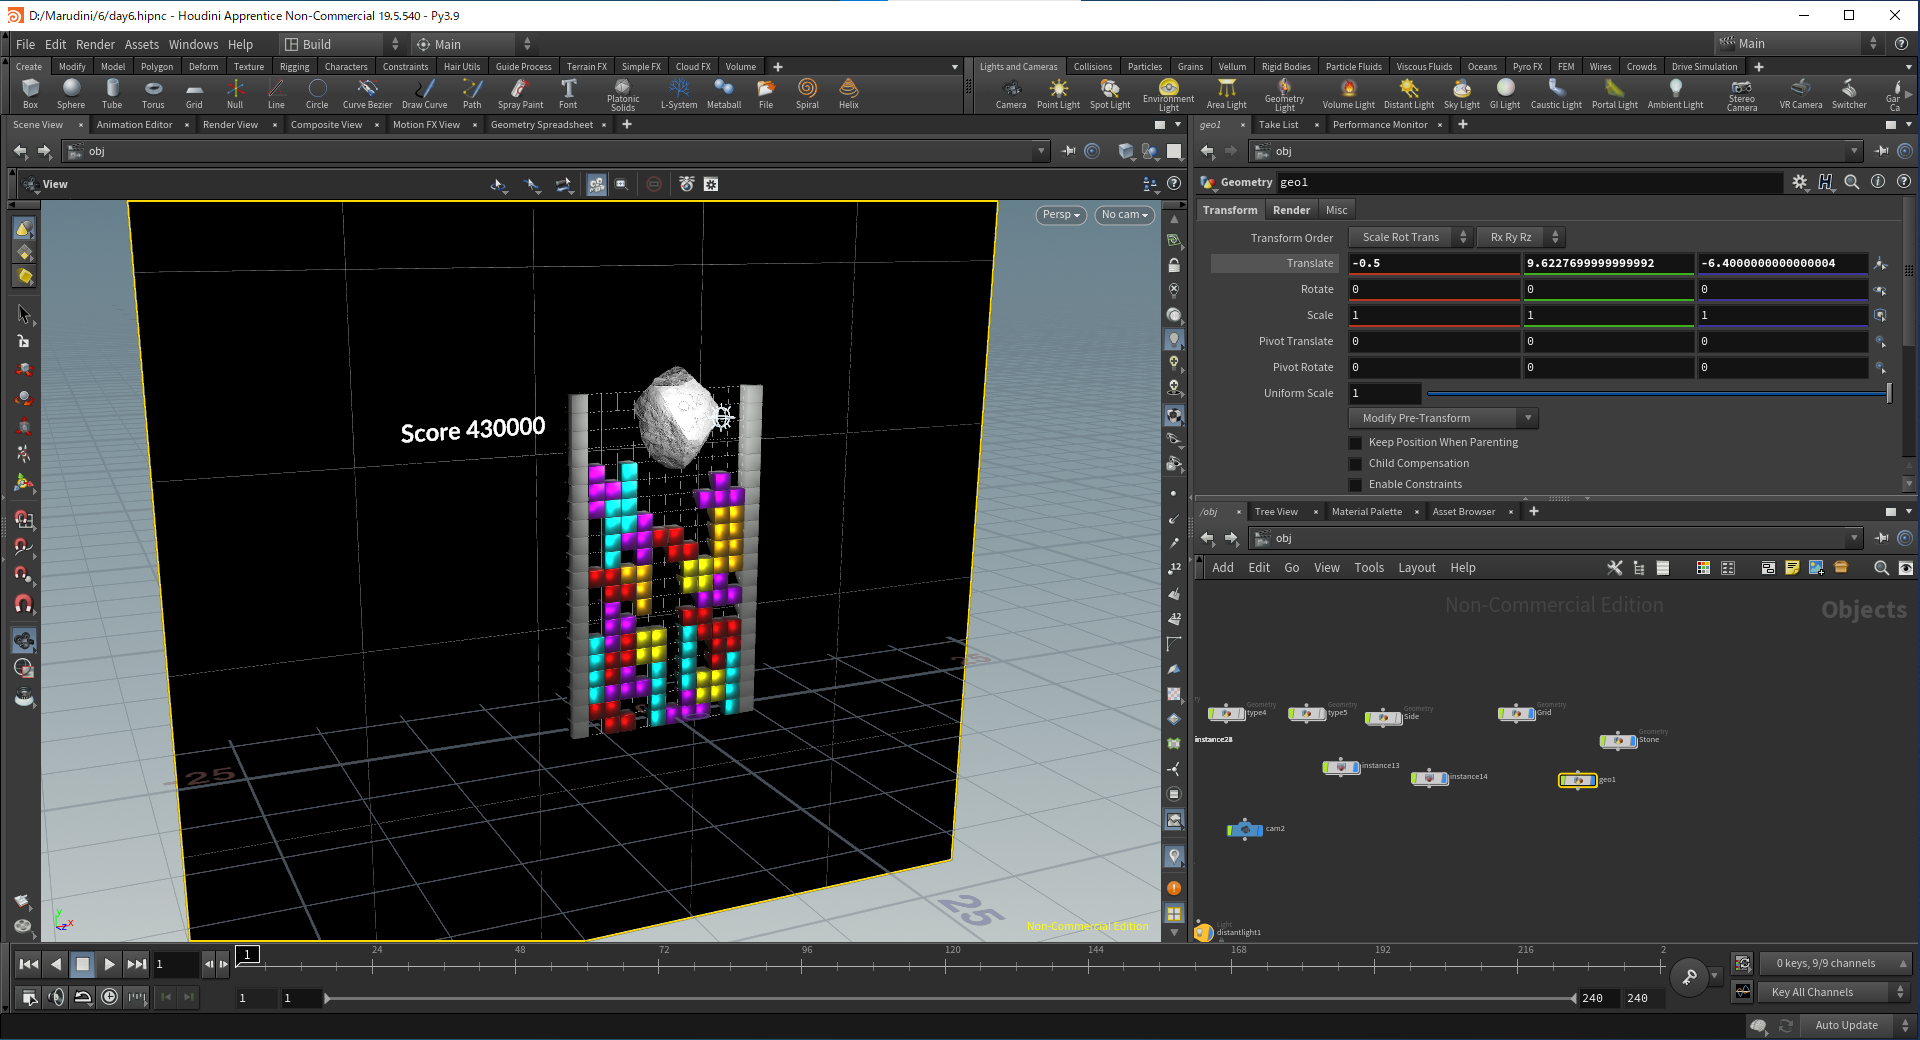Create a Torus from the shelf
This screenshot has height=1040, width=1920.
point(153,94)
